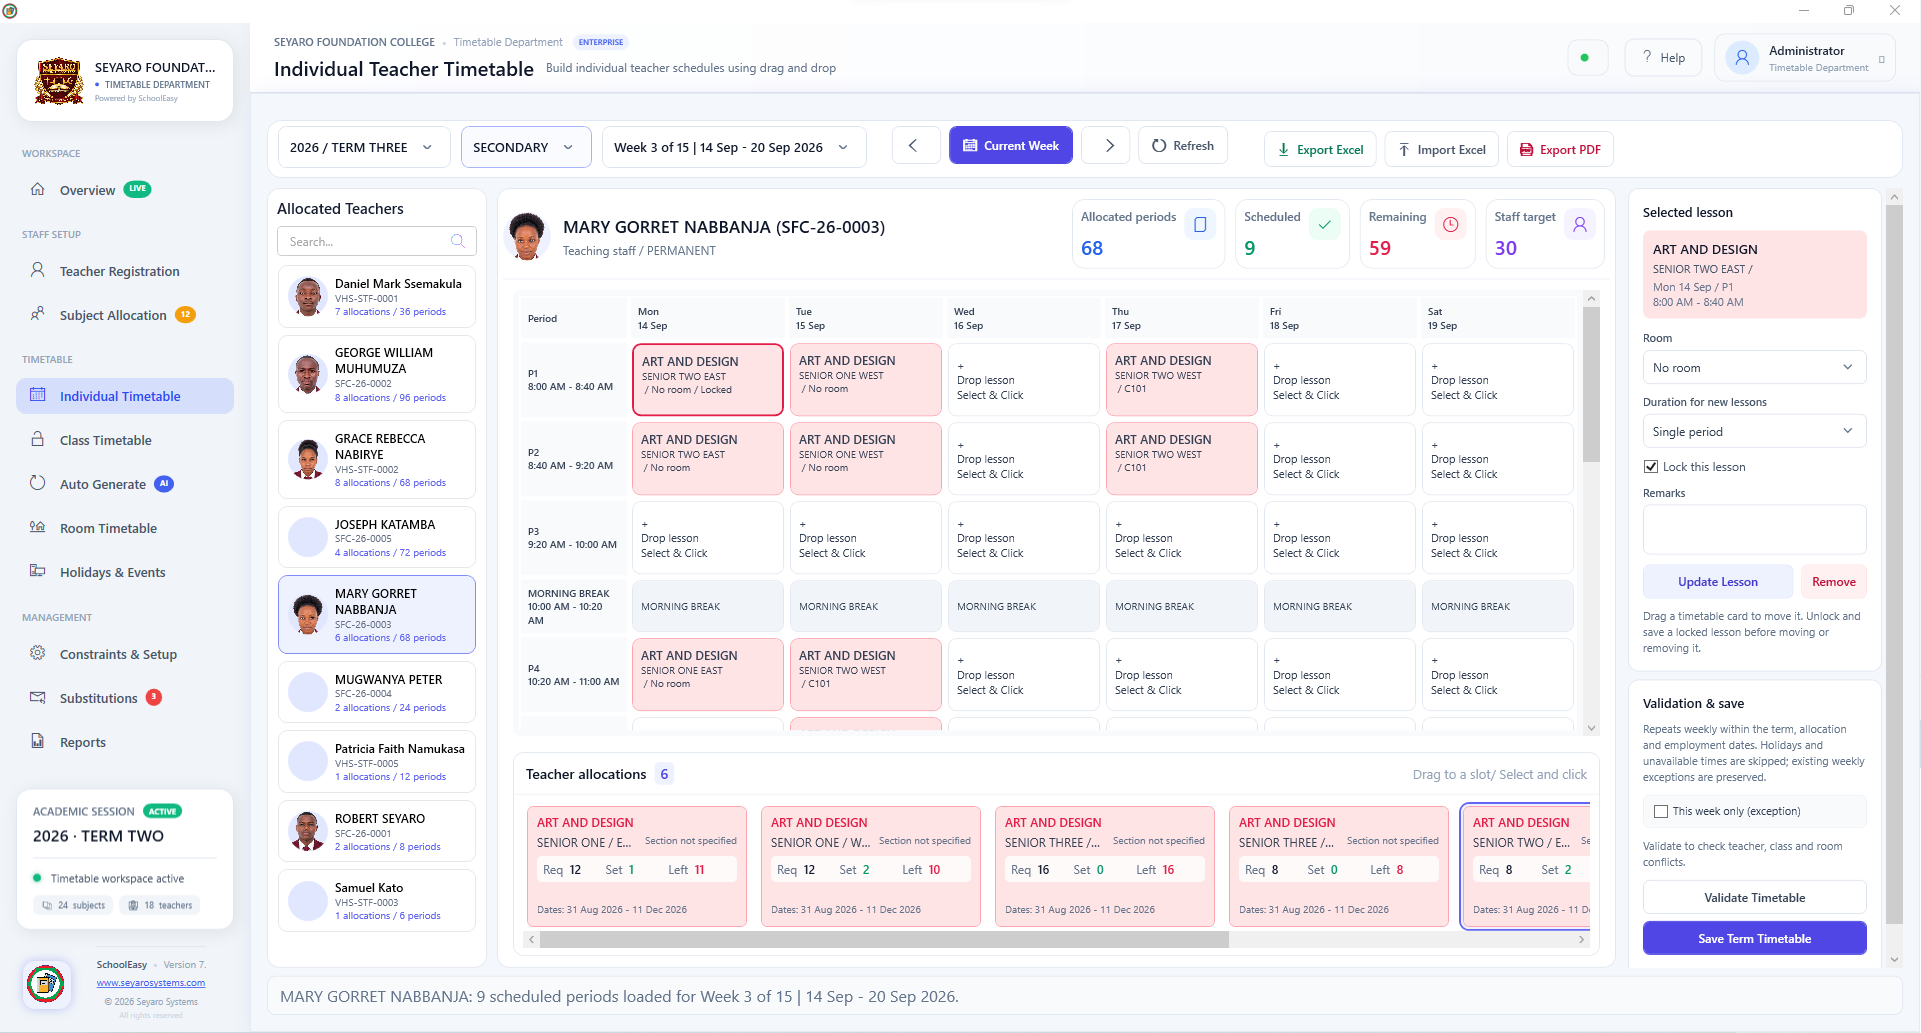Toggle Lock this lesson checkbox
1921x1033 pixels.
point(1652,467)
